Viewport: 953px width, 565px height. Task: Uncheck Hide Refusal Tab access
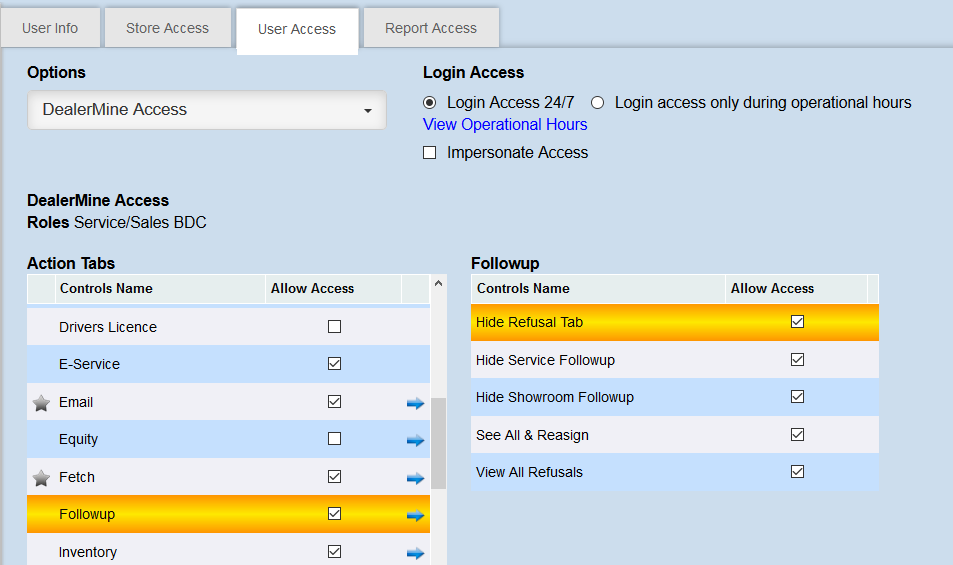pyautogui.click(x=797, y=322)
